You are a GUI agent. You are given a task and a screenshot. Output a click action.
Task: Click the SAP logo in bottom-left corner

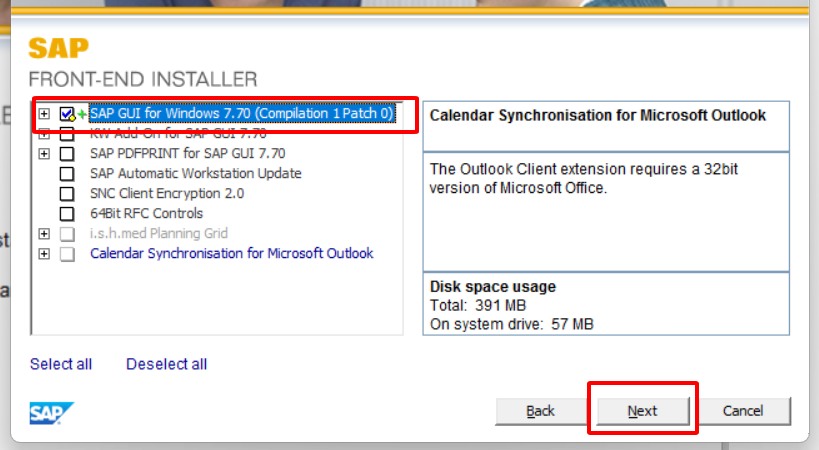pyautogui.click(x=51, y=413)
